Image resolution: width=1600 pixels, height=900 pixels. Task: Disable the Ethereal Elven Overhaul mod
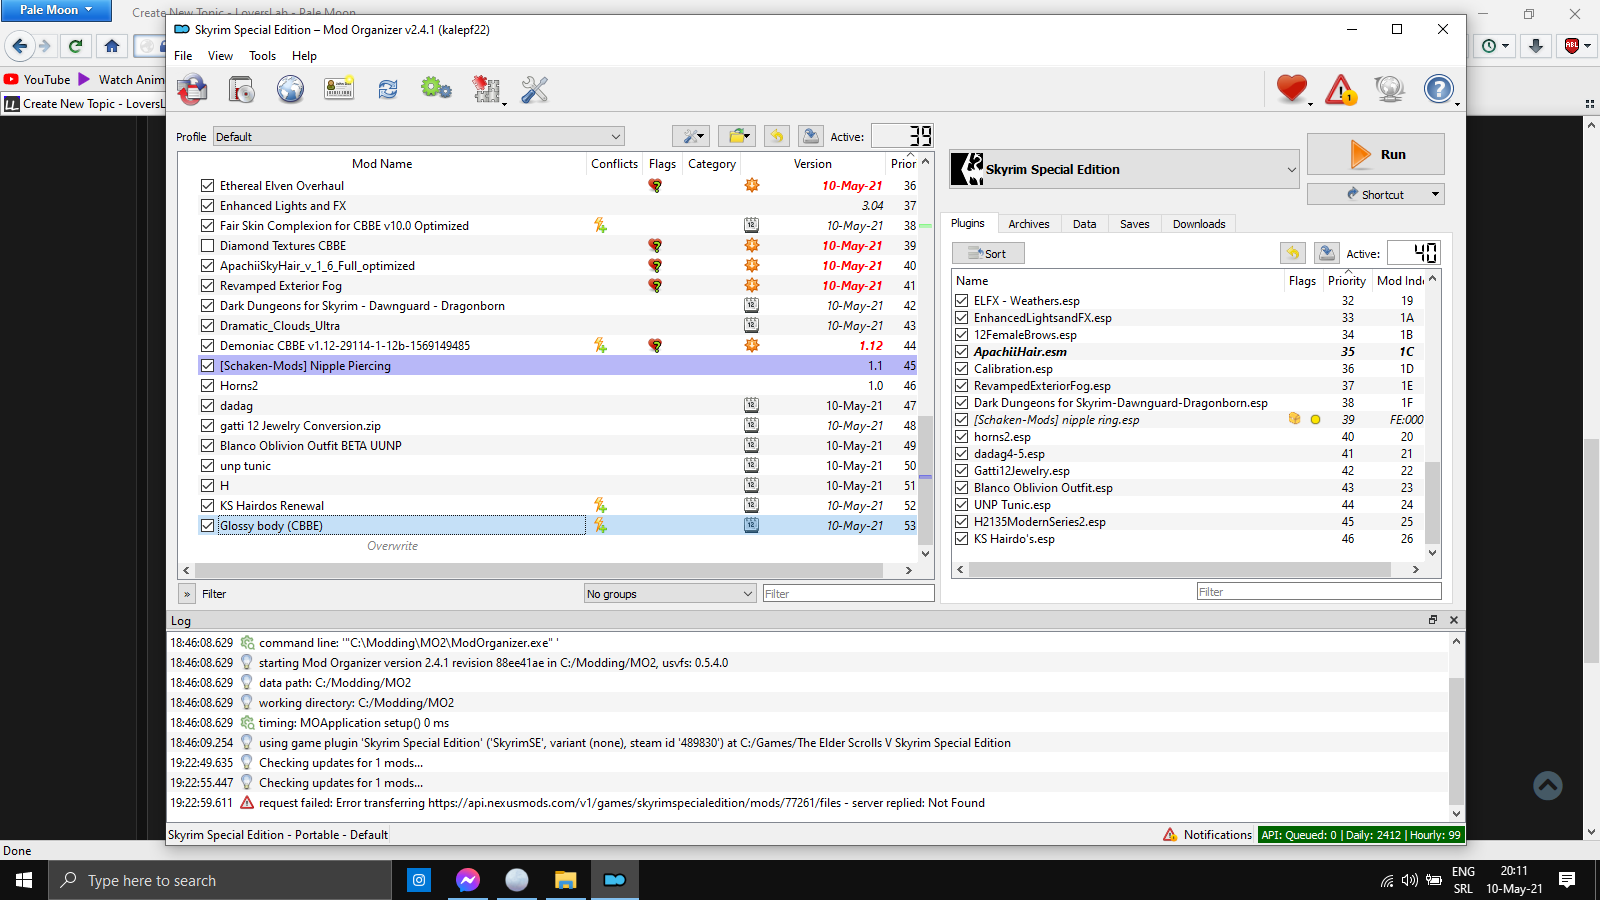click(207, 186)
